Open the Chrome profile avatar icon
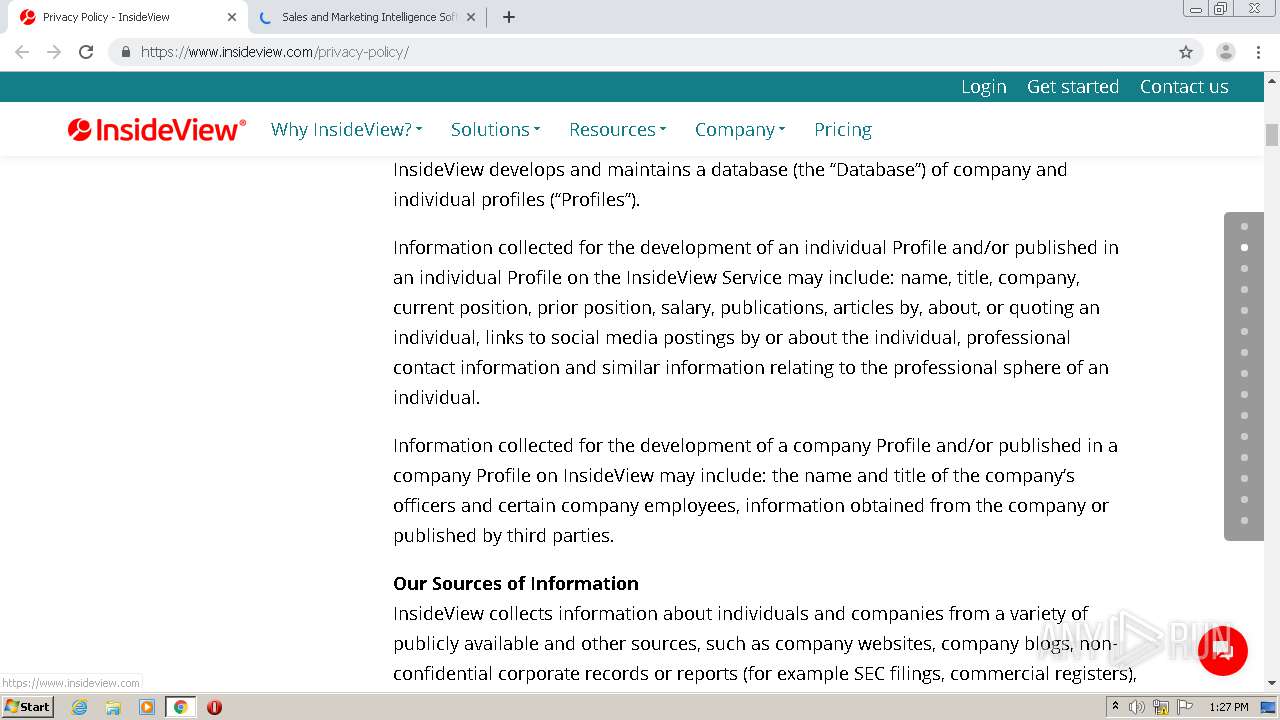Image resolution: width=1280 pixels, height=720 pixels. [x=1225, y=52]
